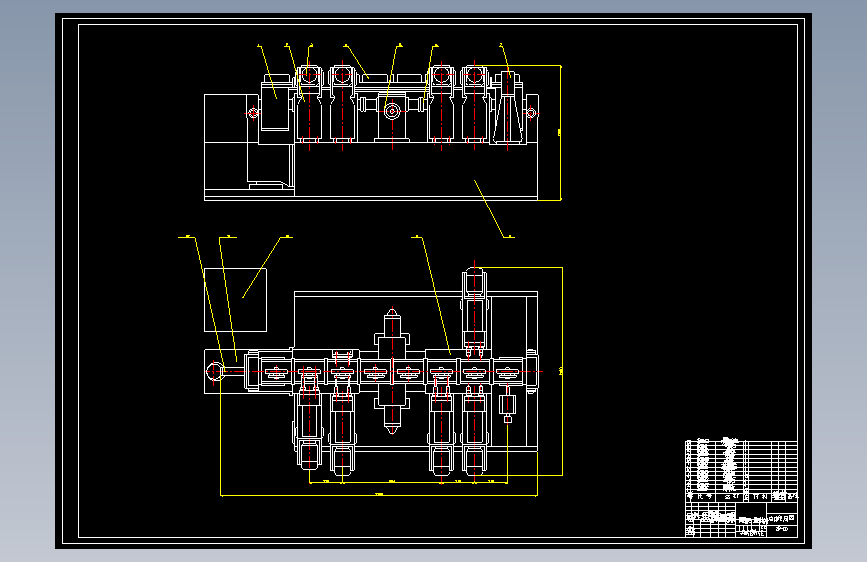Select the parts list table above the title block

coord(741,471)
